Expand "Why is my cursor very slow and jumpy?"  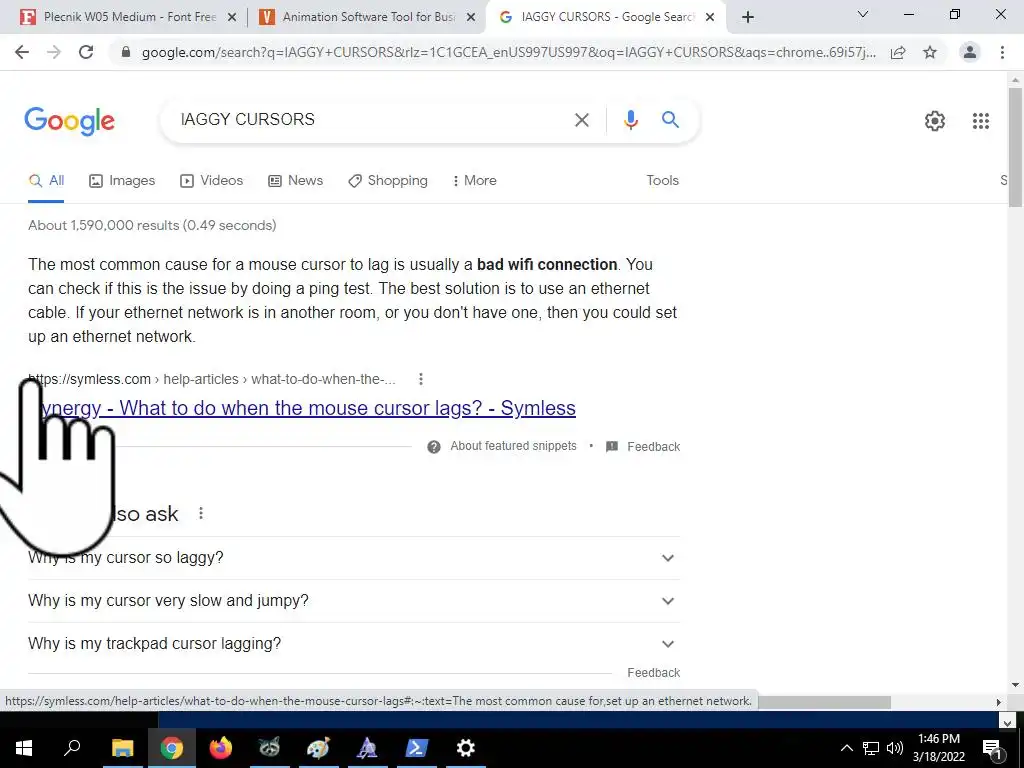[x=353, y=601]
